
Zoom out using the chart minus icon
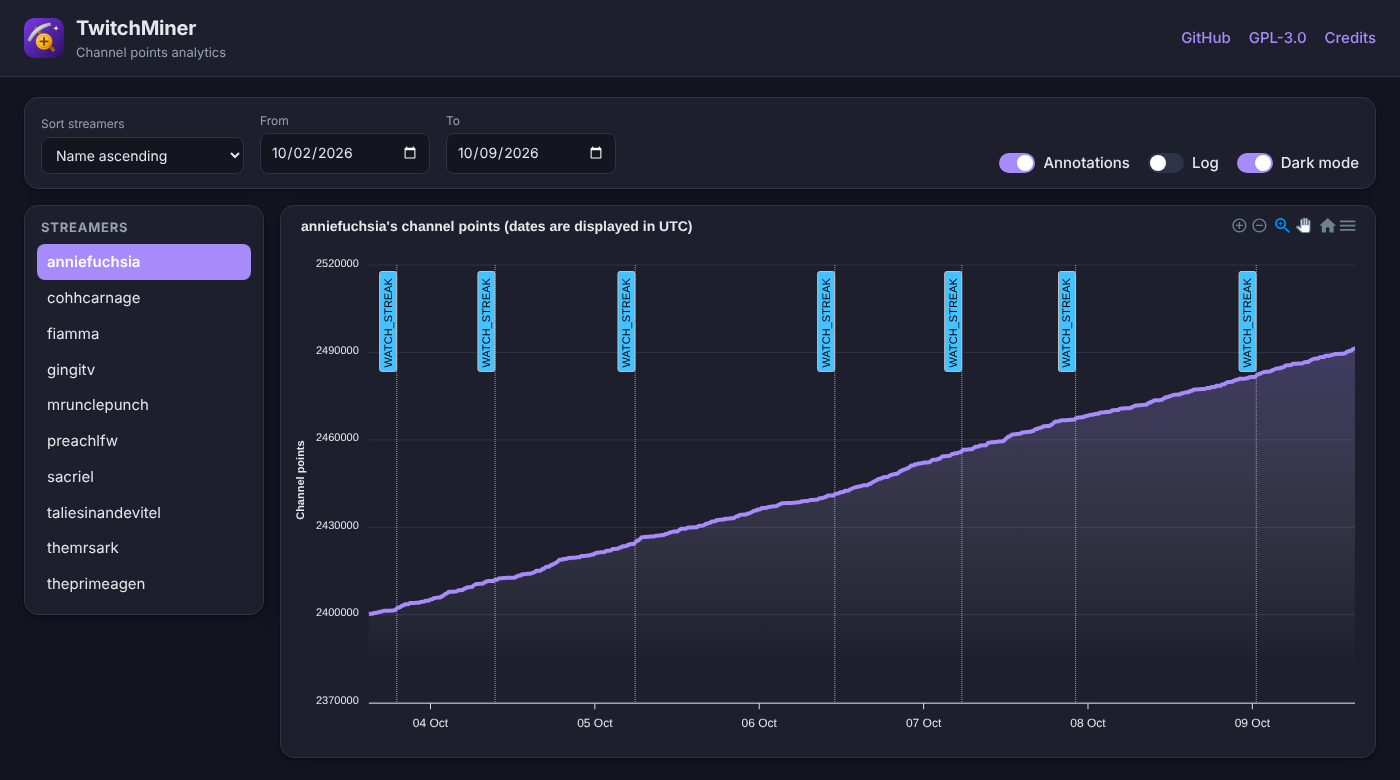[1260, 226]
